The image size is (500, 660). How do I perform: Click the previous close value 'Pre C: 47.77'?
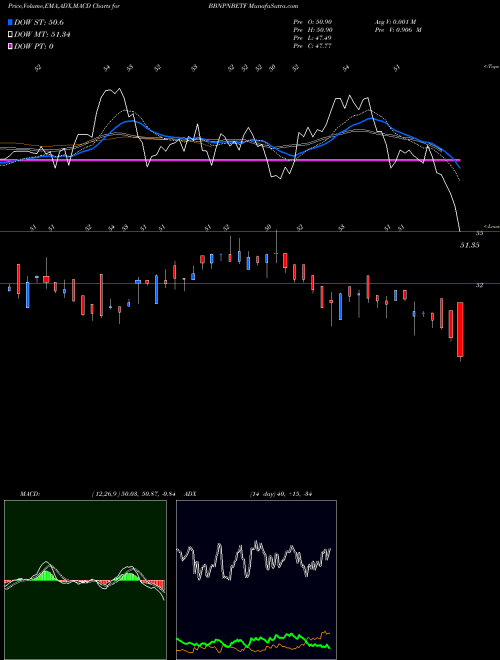(x=313, y=46)
